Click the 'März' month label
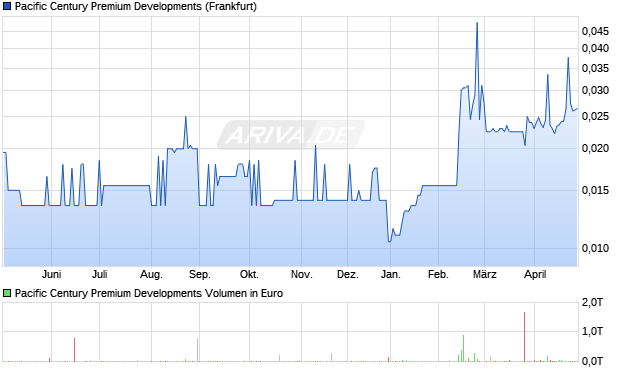This screenshot has height=371, width=620. tap(485, 274)
